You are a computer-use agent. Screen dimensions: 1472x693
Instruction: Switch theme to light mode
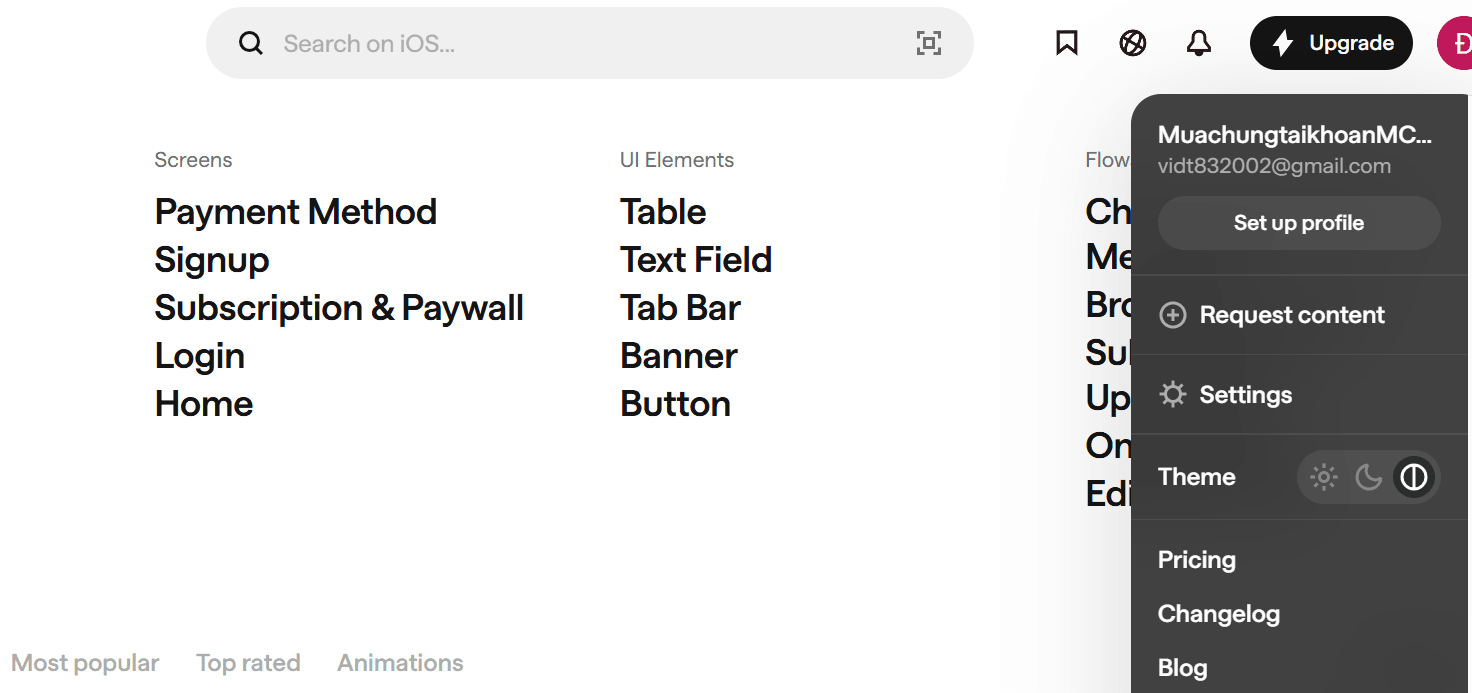1324,477
